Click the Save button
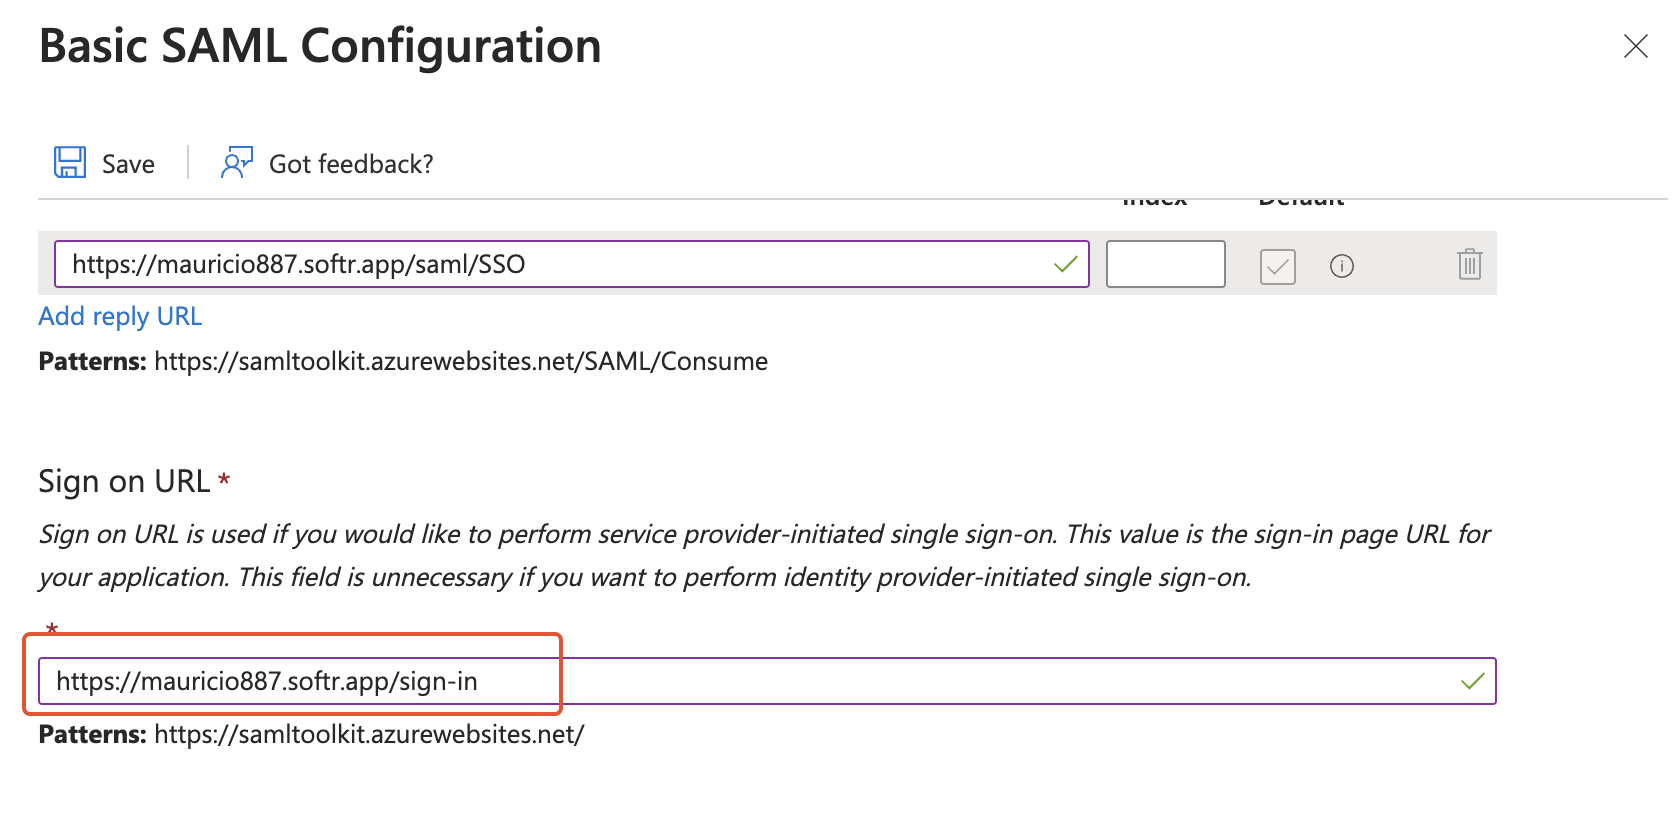Viewport: 1674px width, 826px height. coord(104,162)
